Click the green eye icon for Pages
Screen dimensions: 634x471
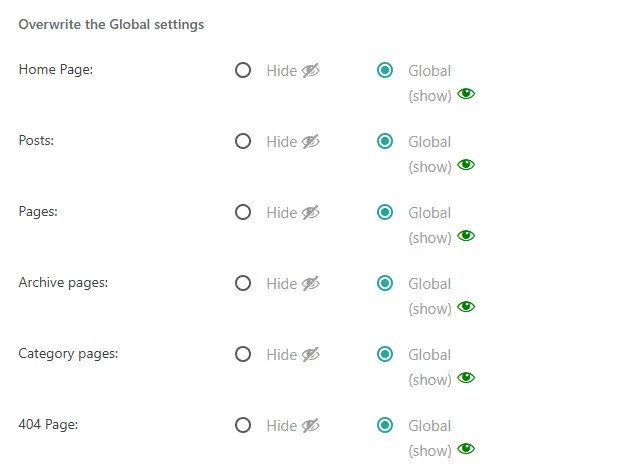(x=466, y=236)
